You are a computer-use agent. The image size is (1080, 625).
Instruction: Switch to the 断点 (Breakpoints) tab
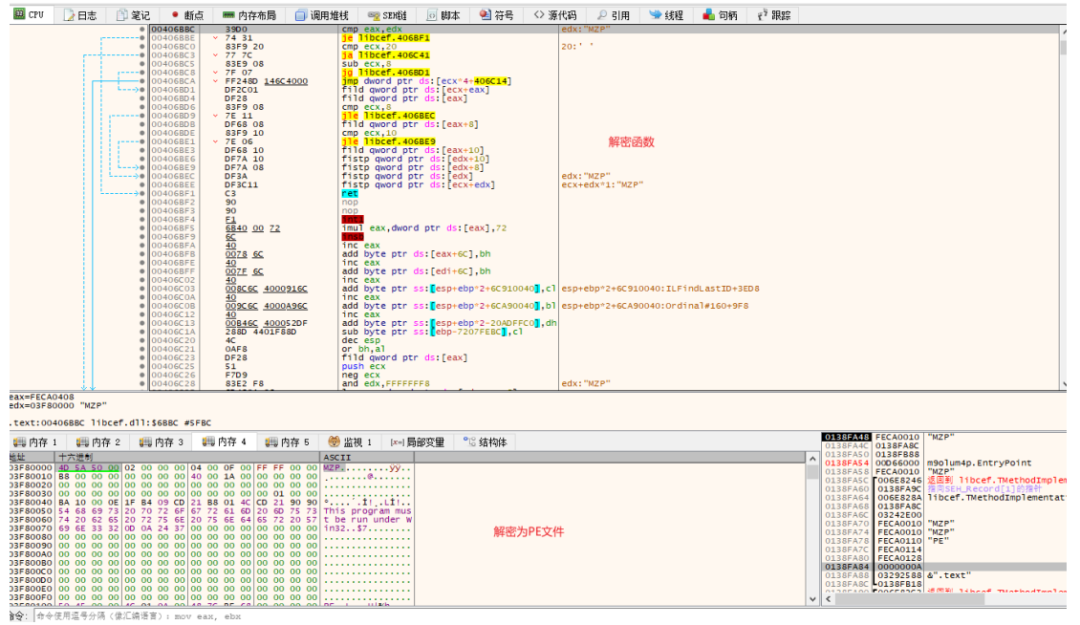(186, 15)
